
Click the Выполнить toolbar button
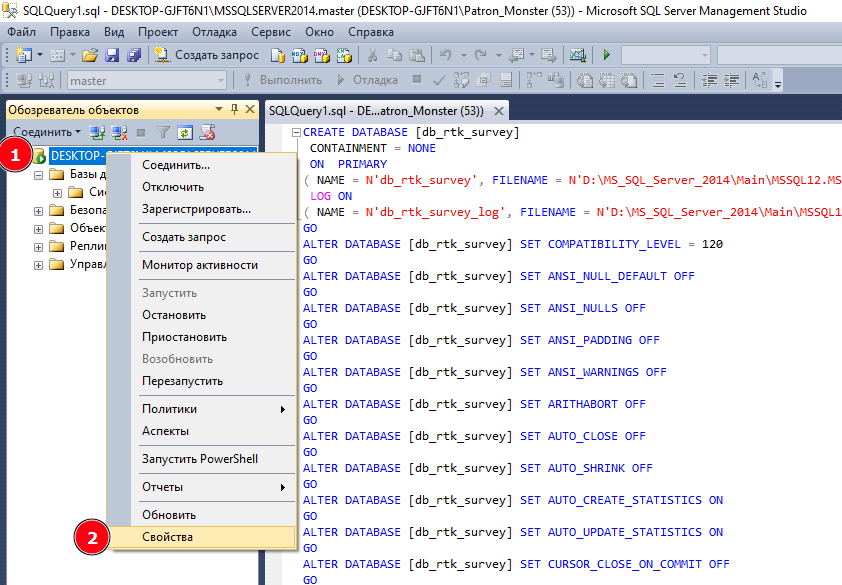[282, 81]
